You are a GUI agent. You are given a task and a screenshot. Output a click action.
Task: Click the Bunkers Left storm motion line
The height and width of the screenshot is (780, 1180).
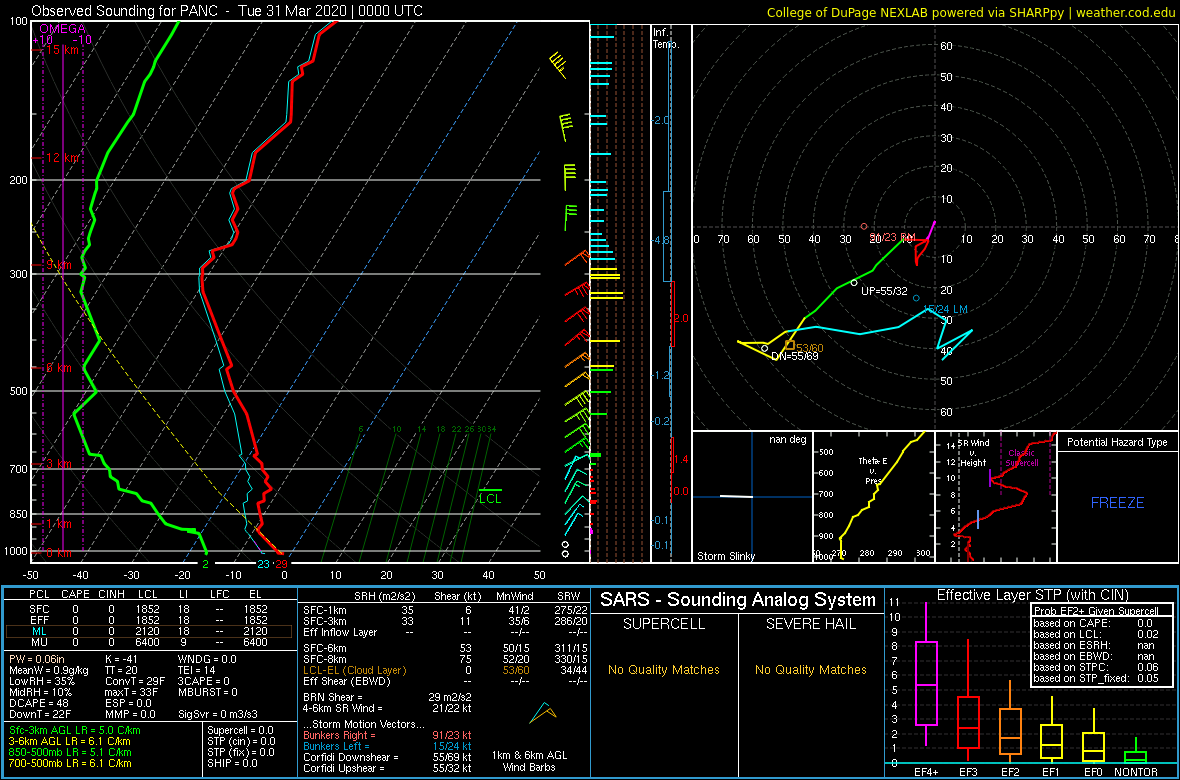tap(388, 745)
